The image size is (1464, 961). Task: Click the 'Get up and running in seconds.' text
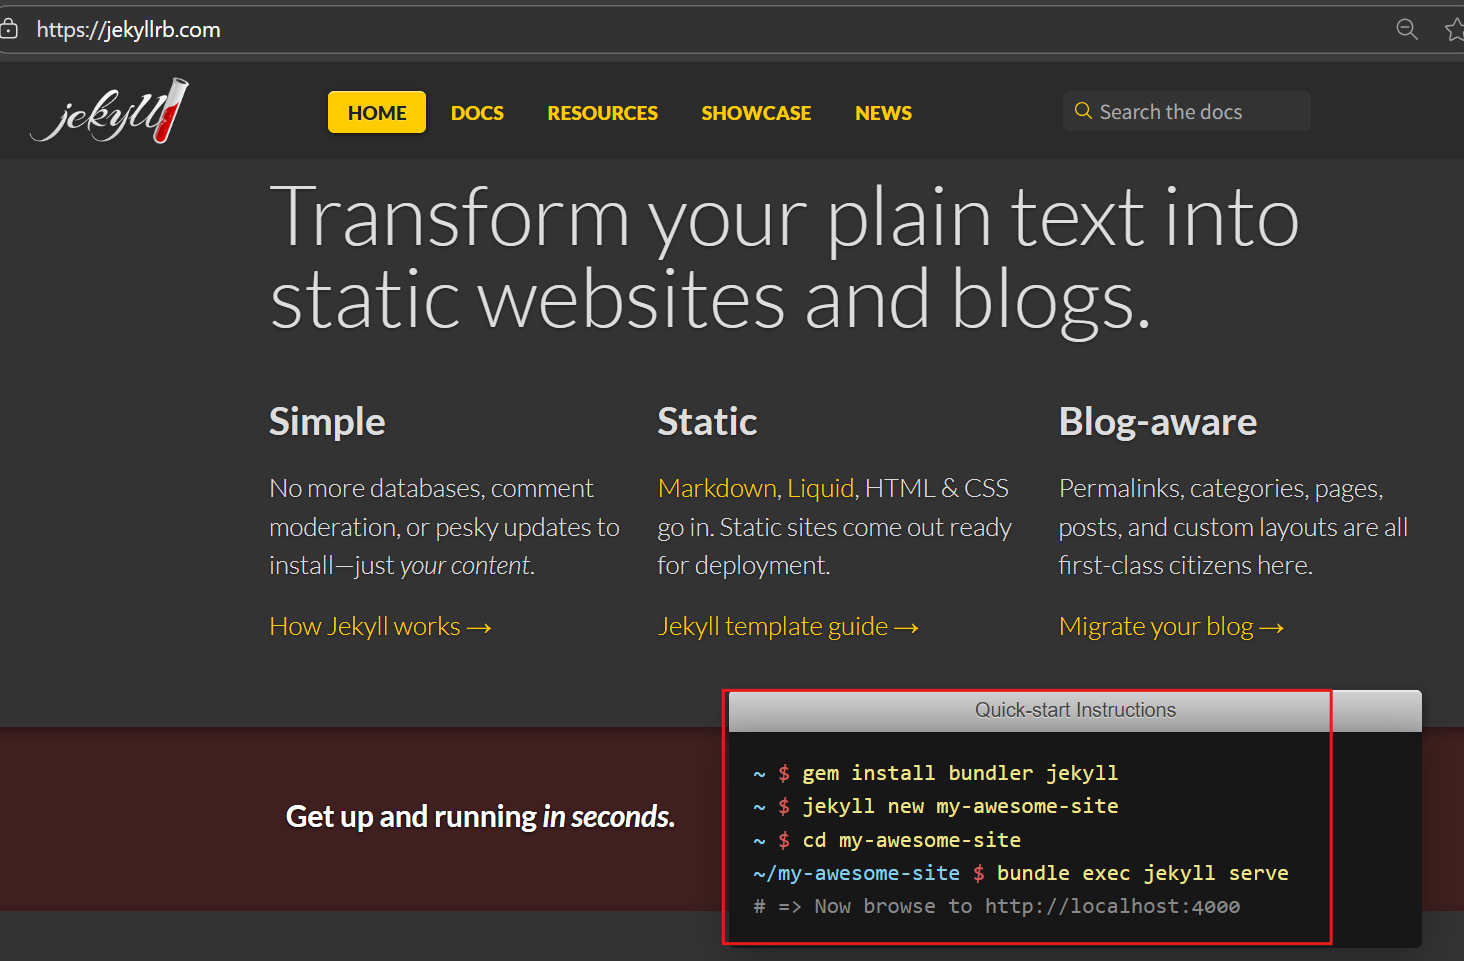[x=480, y=817]
